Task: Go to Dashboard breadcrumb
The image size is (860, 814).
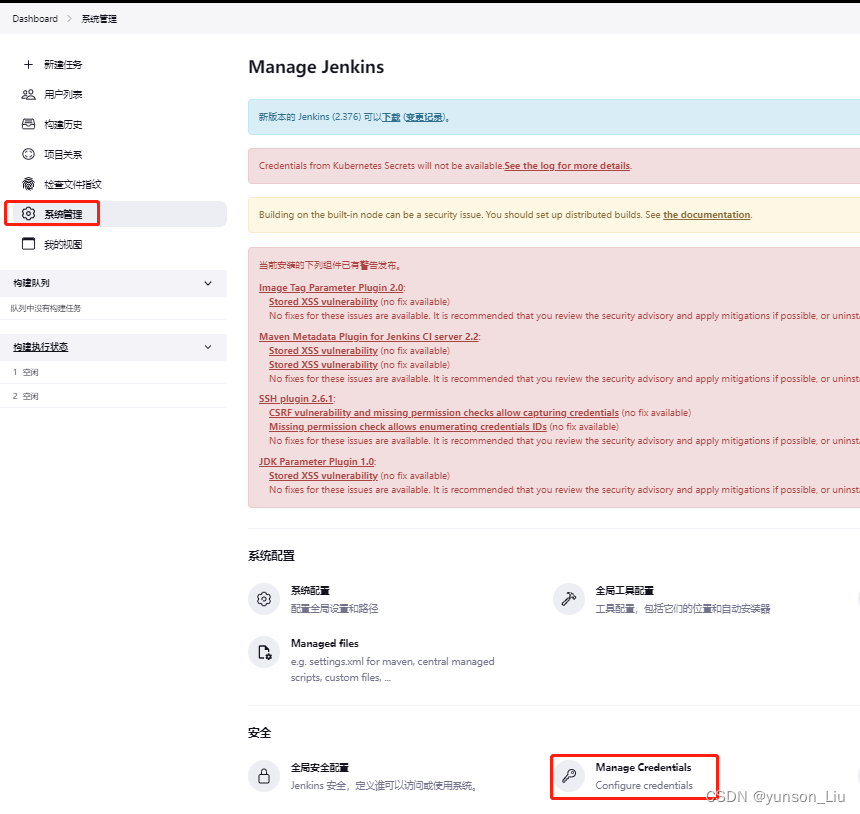Action: pos(35,19)
